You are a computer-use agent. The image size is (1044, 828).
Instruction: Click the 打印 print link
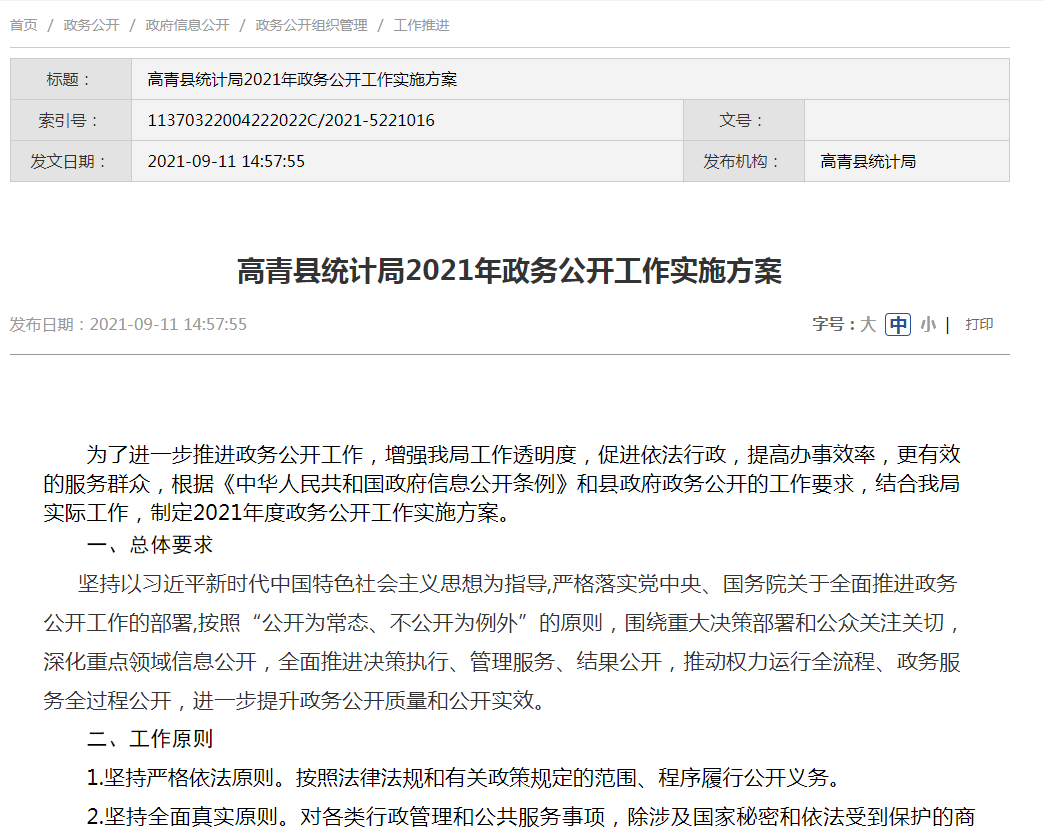pos(979,324)
